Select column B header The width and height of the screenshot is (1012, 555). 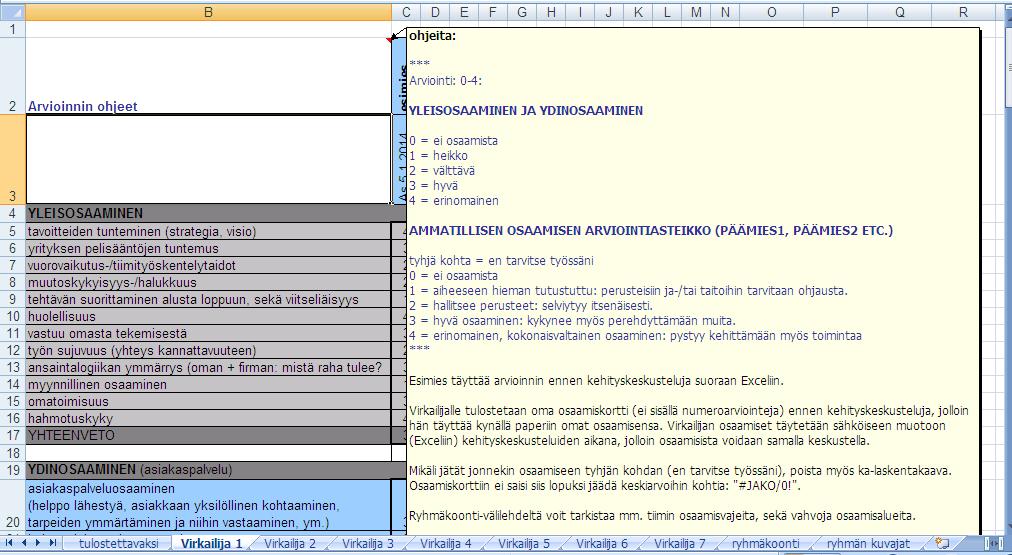[x=208, y=12]
